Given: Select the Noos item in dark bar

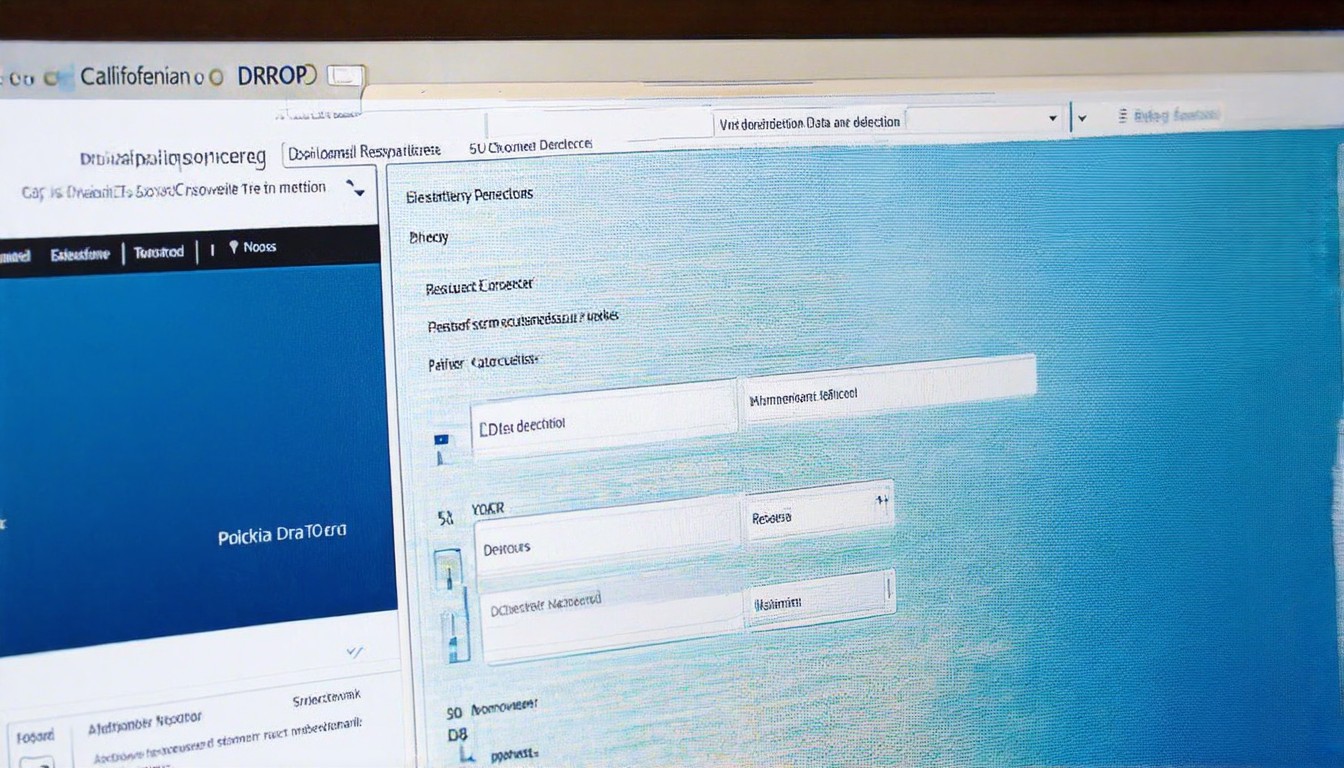Looking at the screenshot, I should (259, 247).
